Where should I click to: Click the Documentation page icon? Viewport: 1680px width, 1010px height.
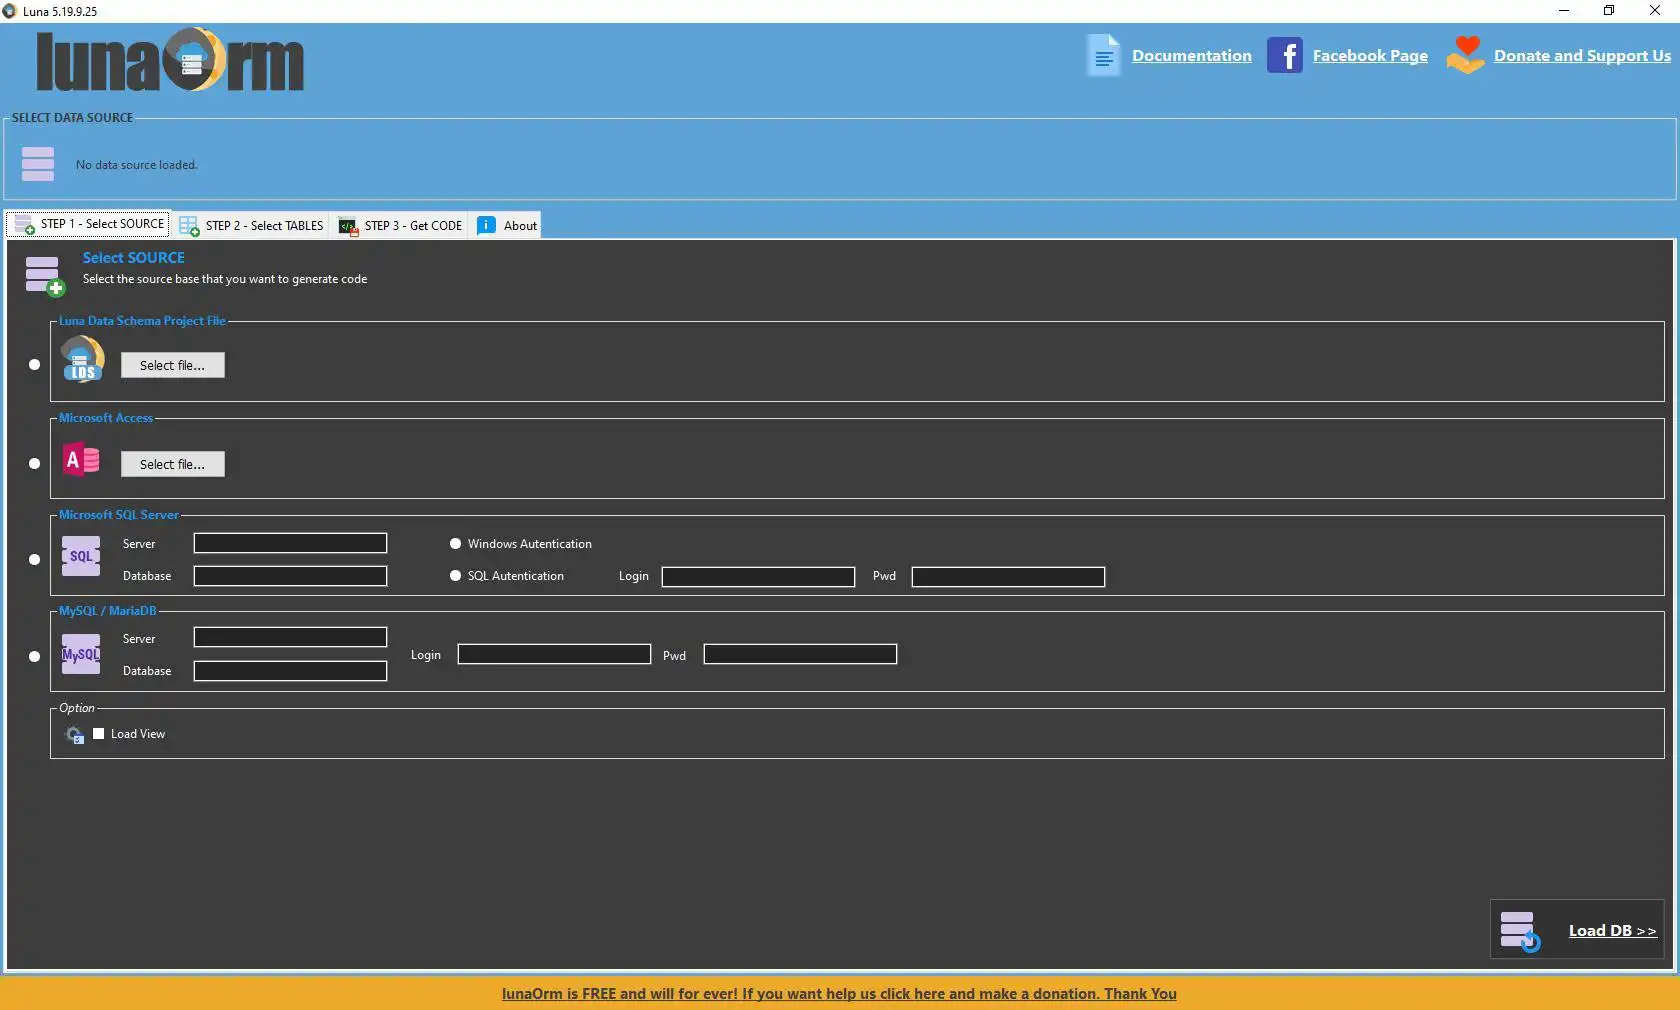tap(1103, 56)
